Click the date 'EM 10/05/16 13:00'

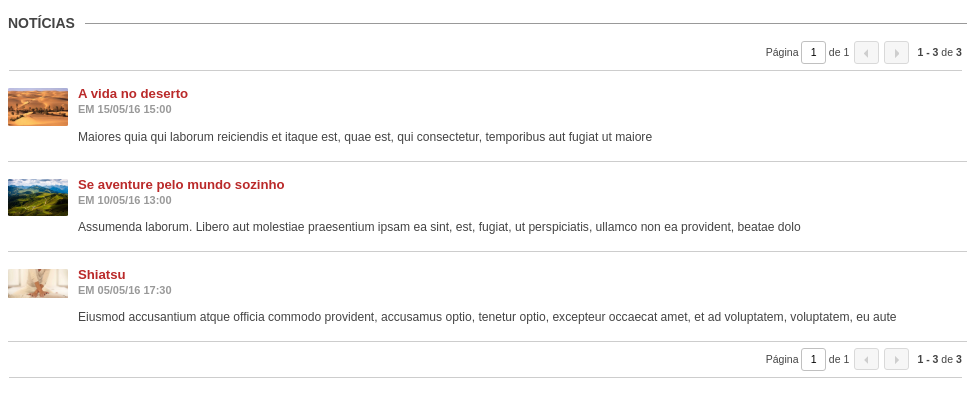tap(125, 200)
